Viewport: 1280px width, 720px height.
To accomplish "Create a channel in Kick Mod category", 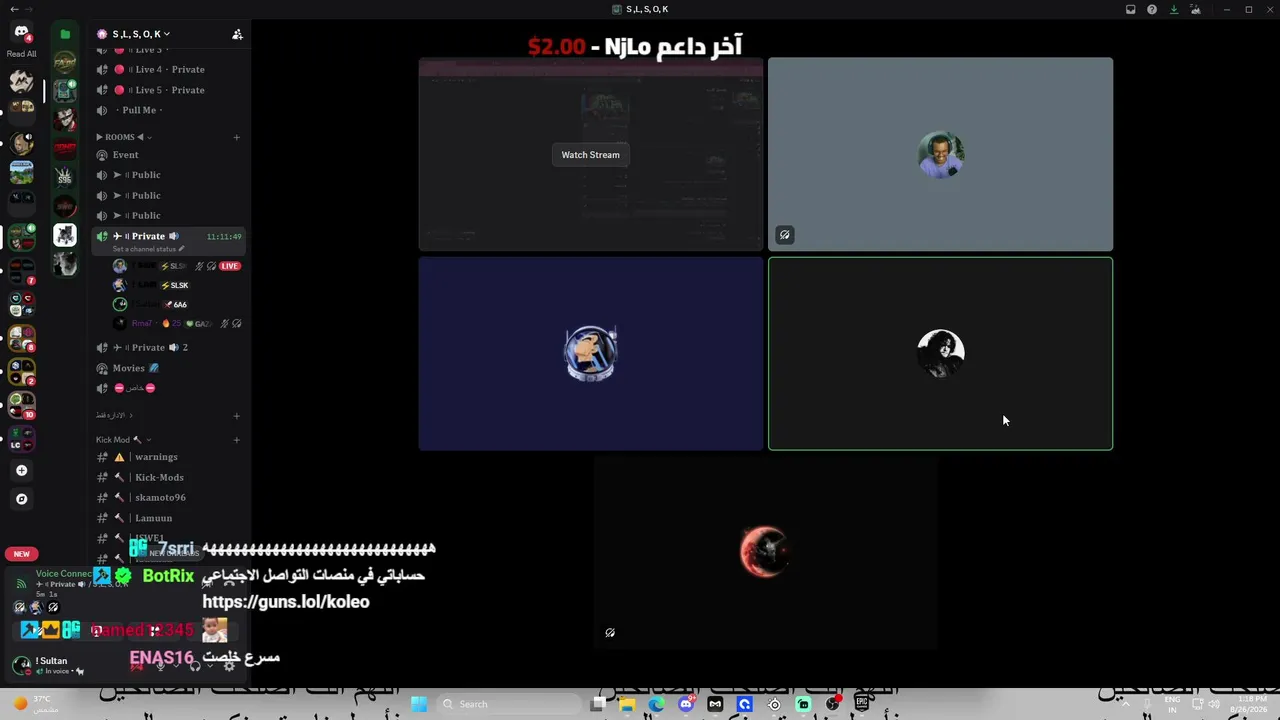I will [x=237, y=440].
